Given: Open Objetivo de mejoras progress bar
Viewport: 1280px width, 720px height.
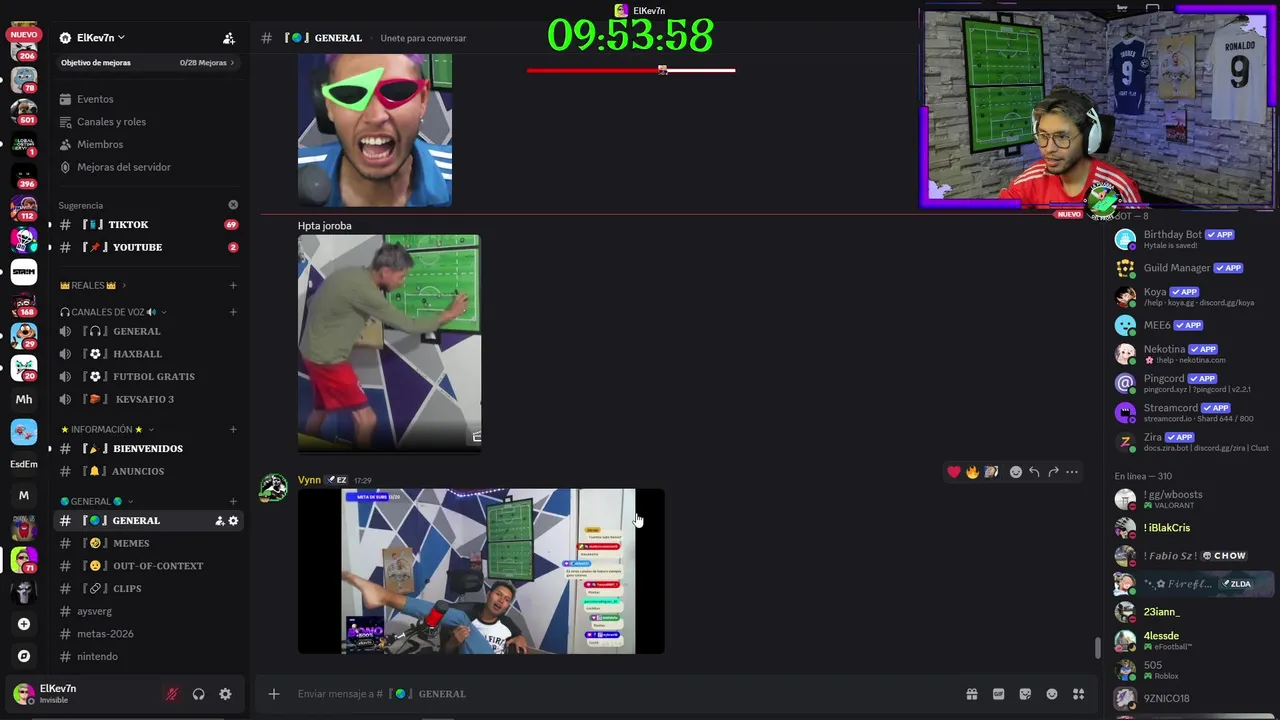Looking at the screenshot, I should click(x=148, y=63).
